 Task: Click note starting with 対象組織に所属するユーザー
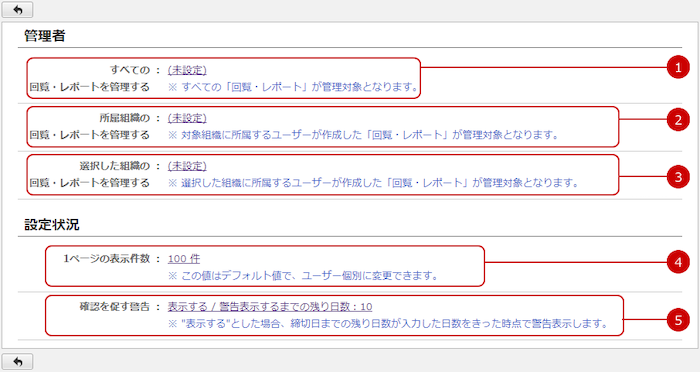[x=363, y=134]
